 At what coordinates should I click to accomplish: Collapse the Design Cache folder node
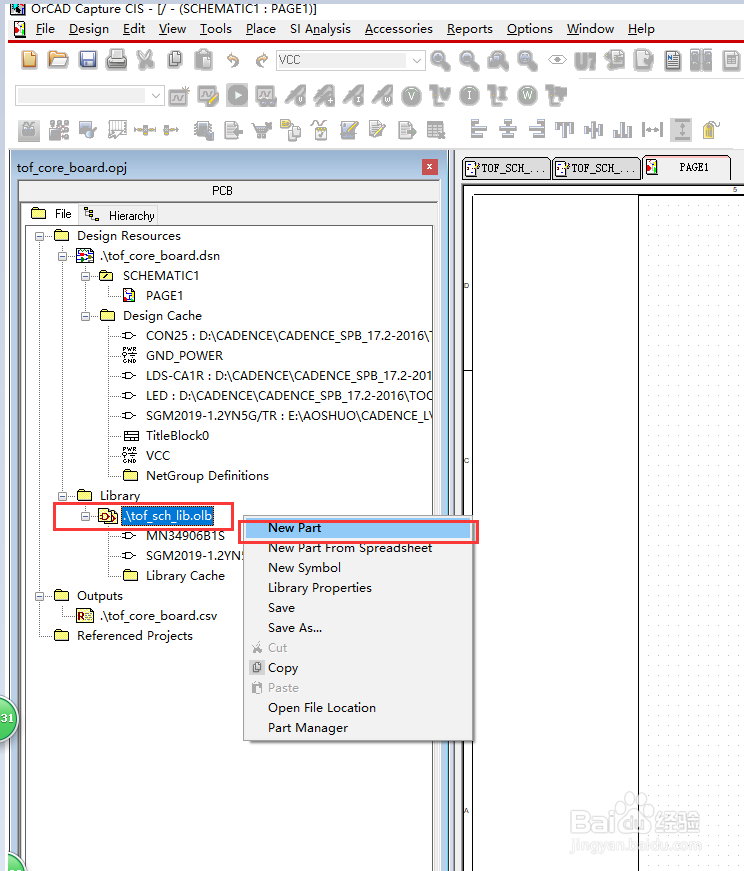(x=85, y=317)
